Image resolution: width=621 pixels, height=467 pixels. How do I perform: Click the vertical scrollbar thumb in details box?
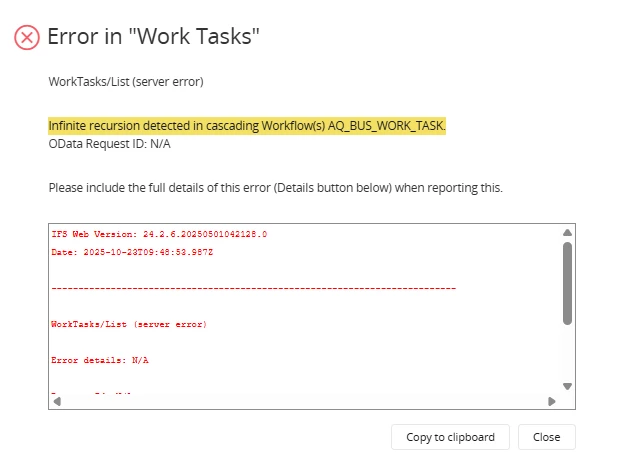click(x=567, y=282)
